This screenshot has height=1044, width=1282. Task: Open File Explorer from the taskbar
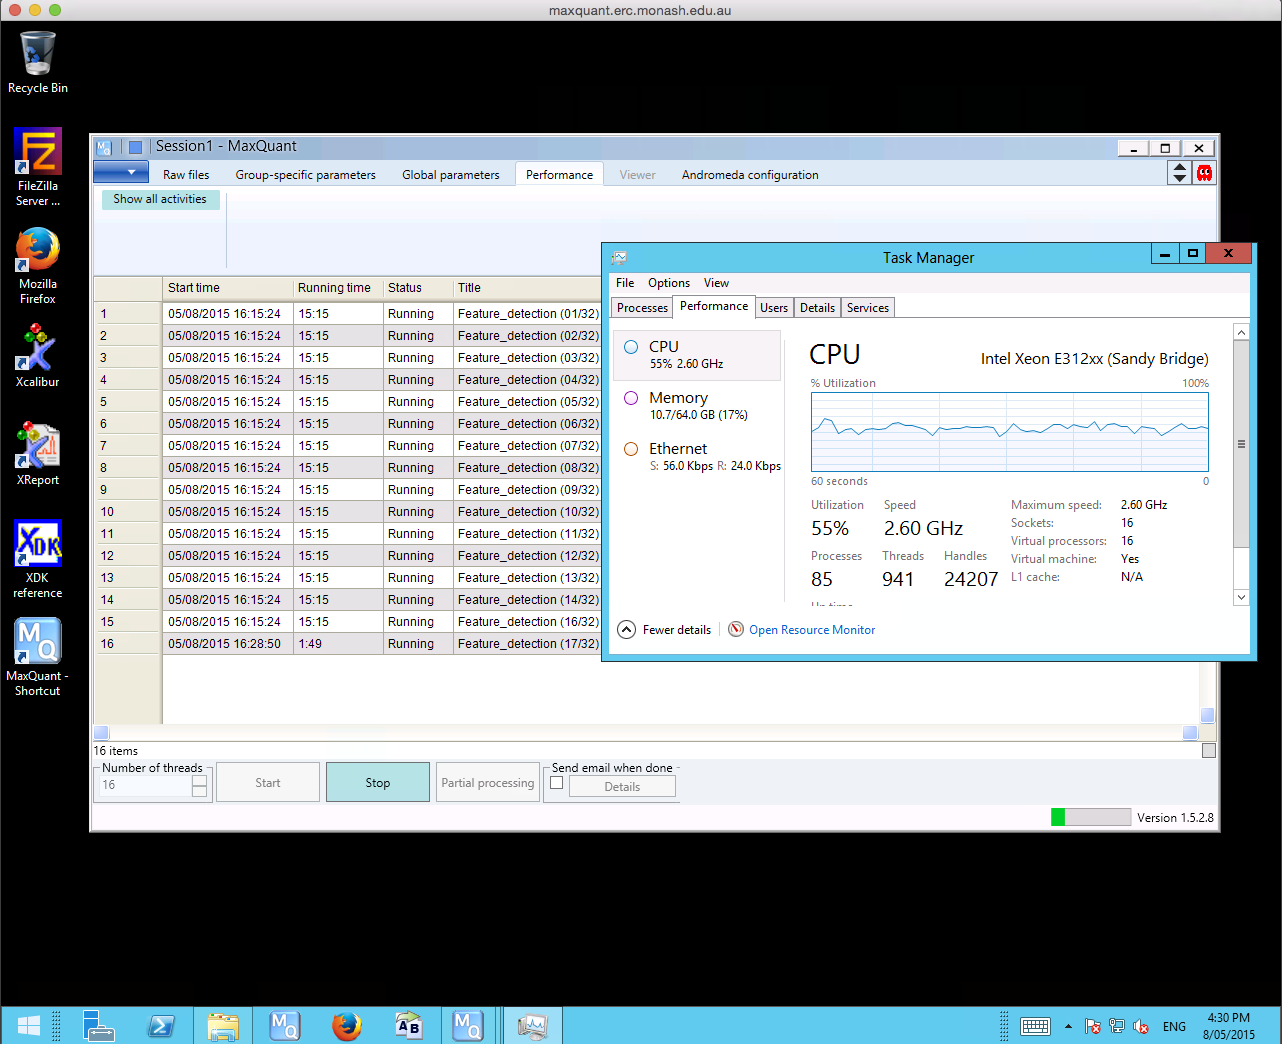[223, 1026]
